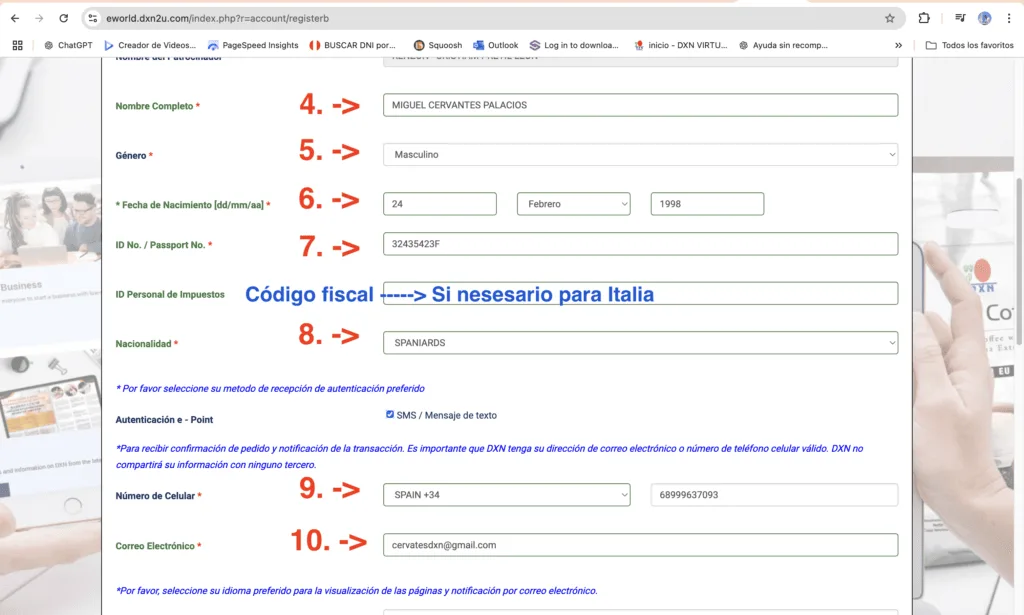Viewport: 1024px width, 615px height.
Task: Click the browser back arrow
Action: tap(15, 18)
